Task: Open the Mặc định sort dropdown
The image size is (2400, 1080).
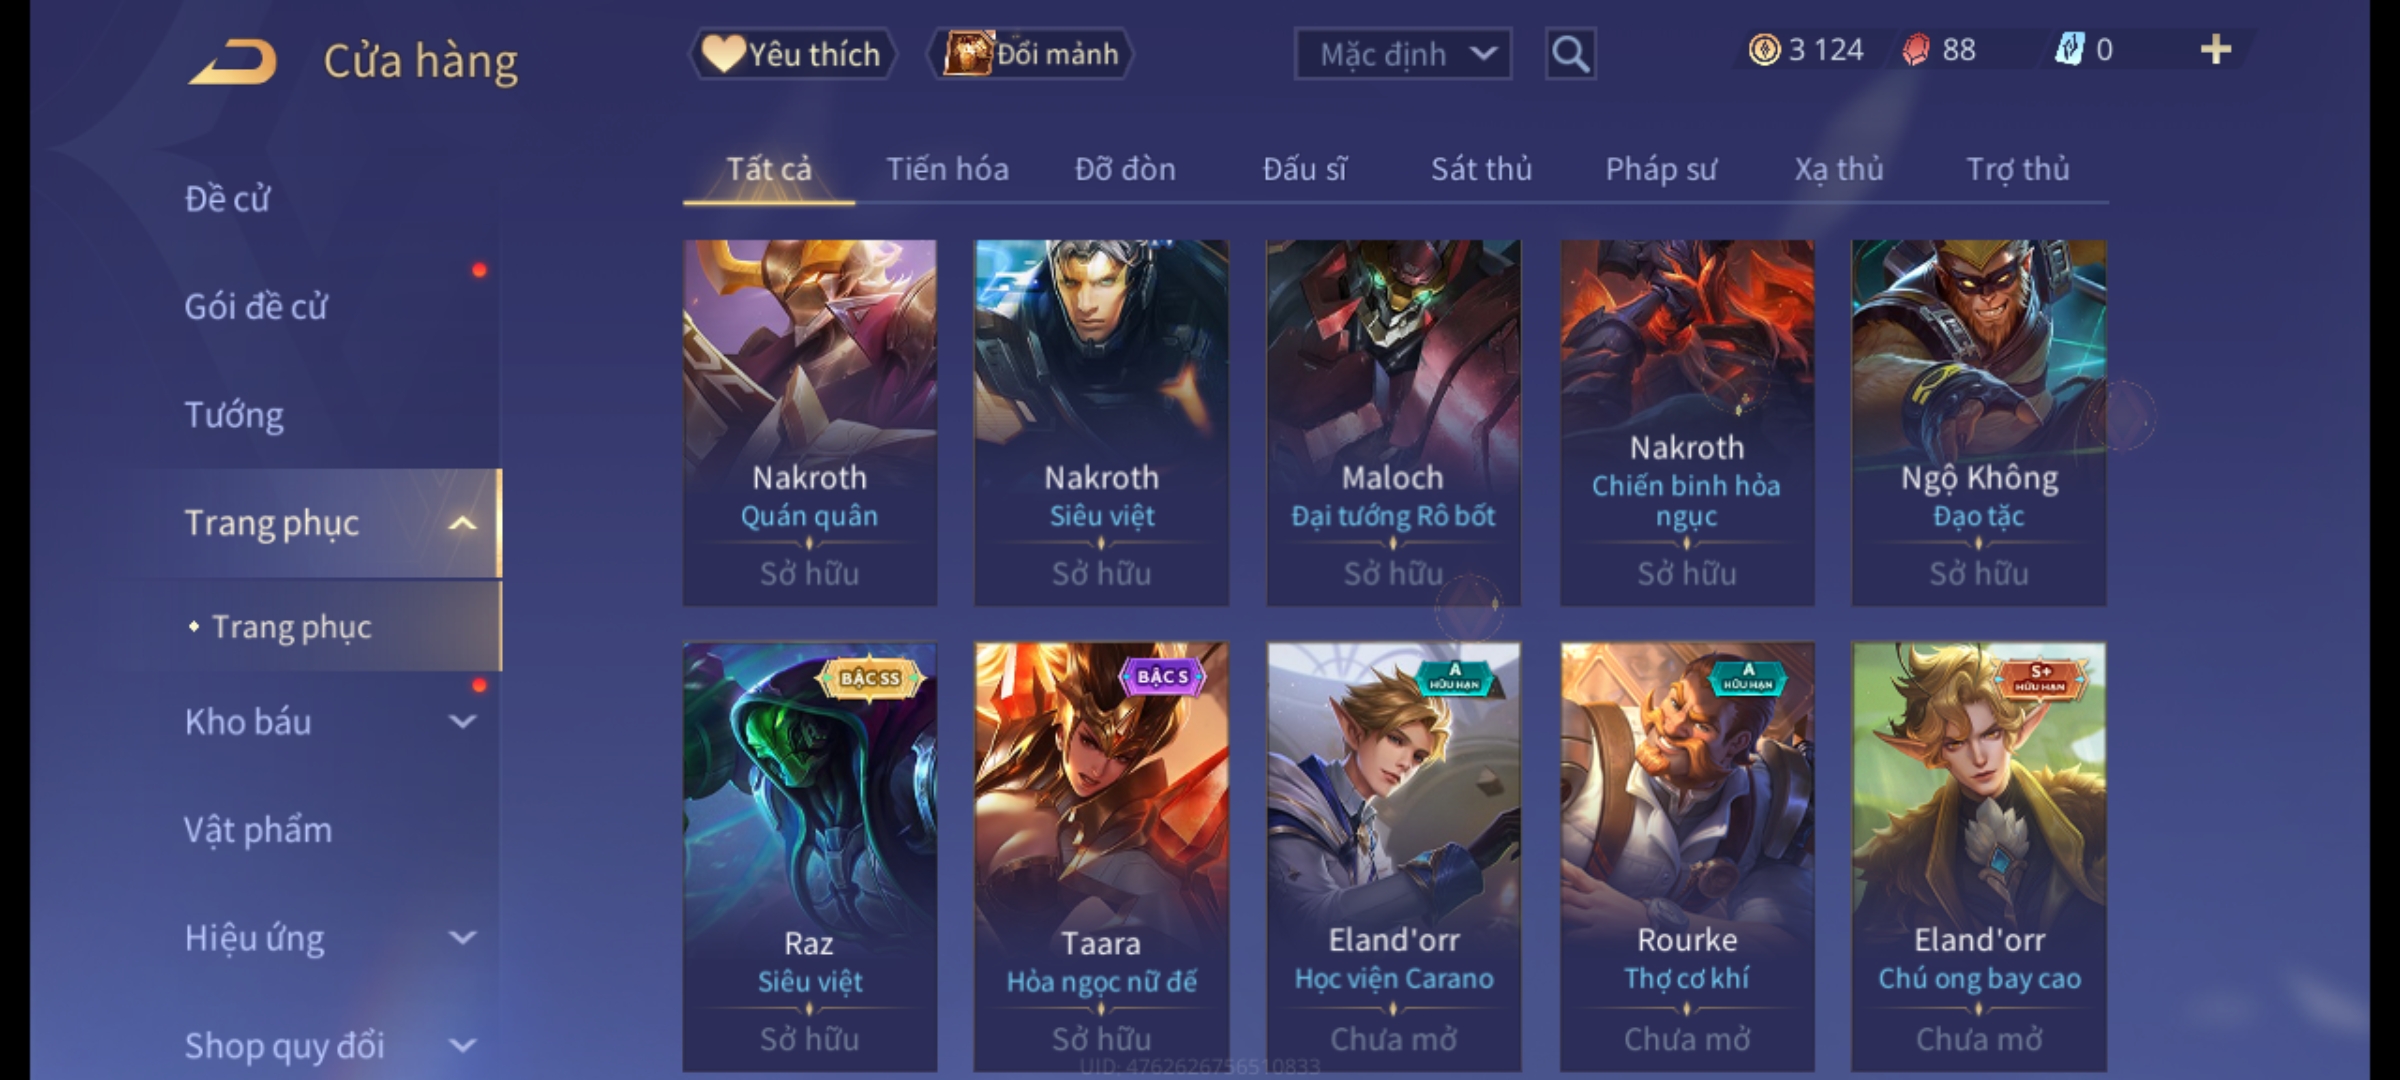Action: tap(1403, 54)
